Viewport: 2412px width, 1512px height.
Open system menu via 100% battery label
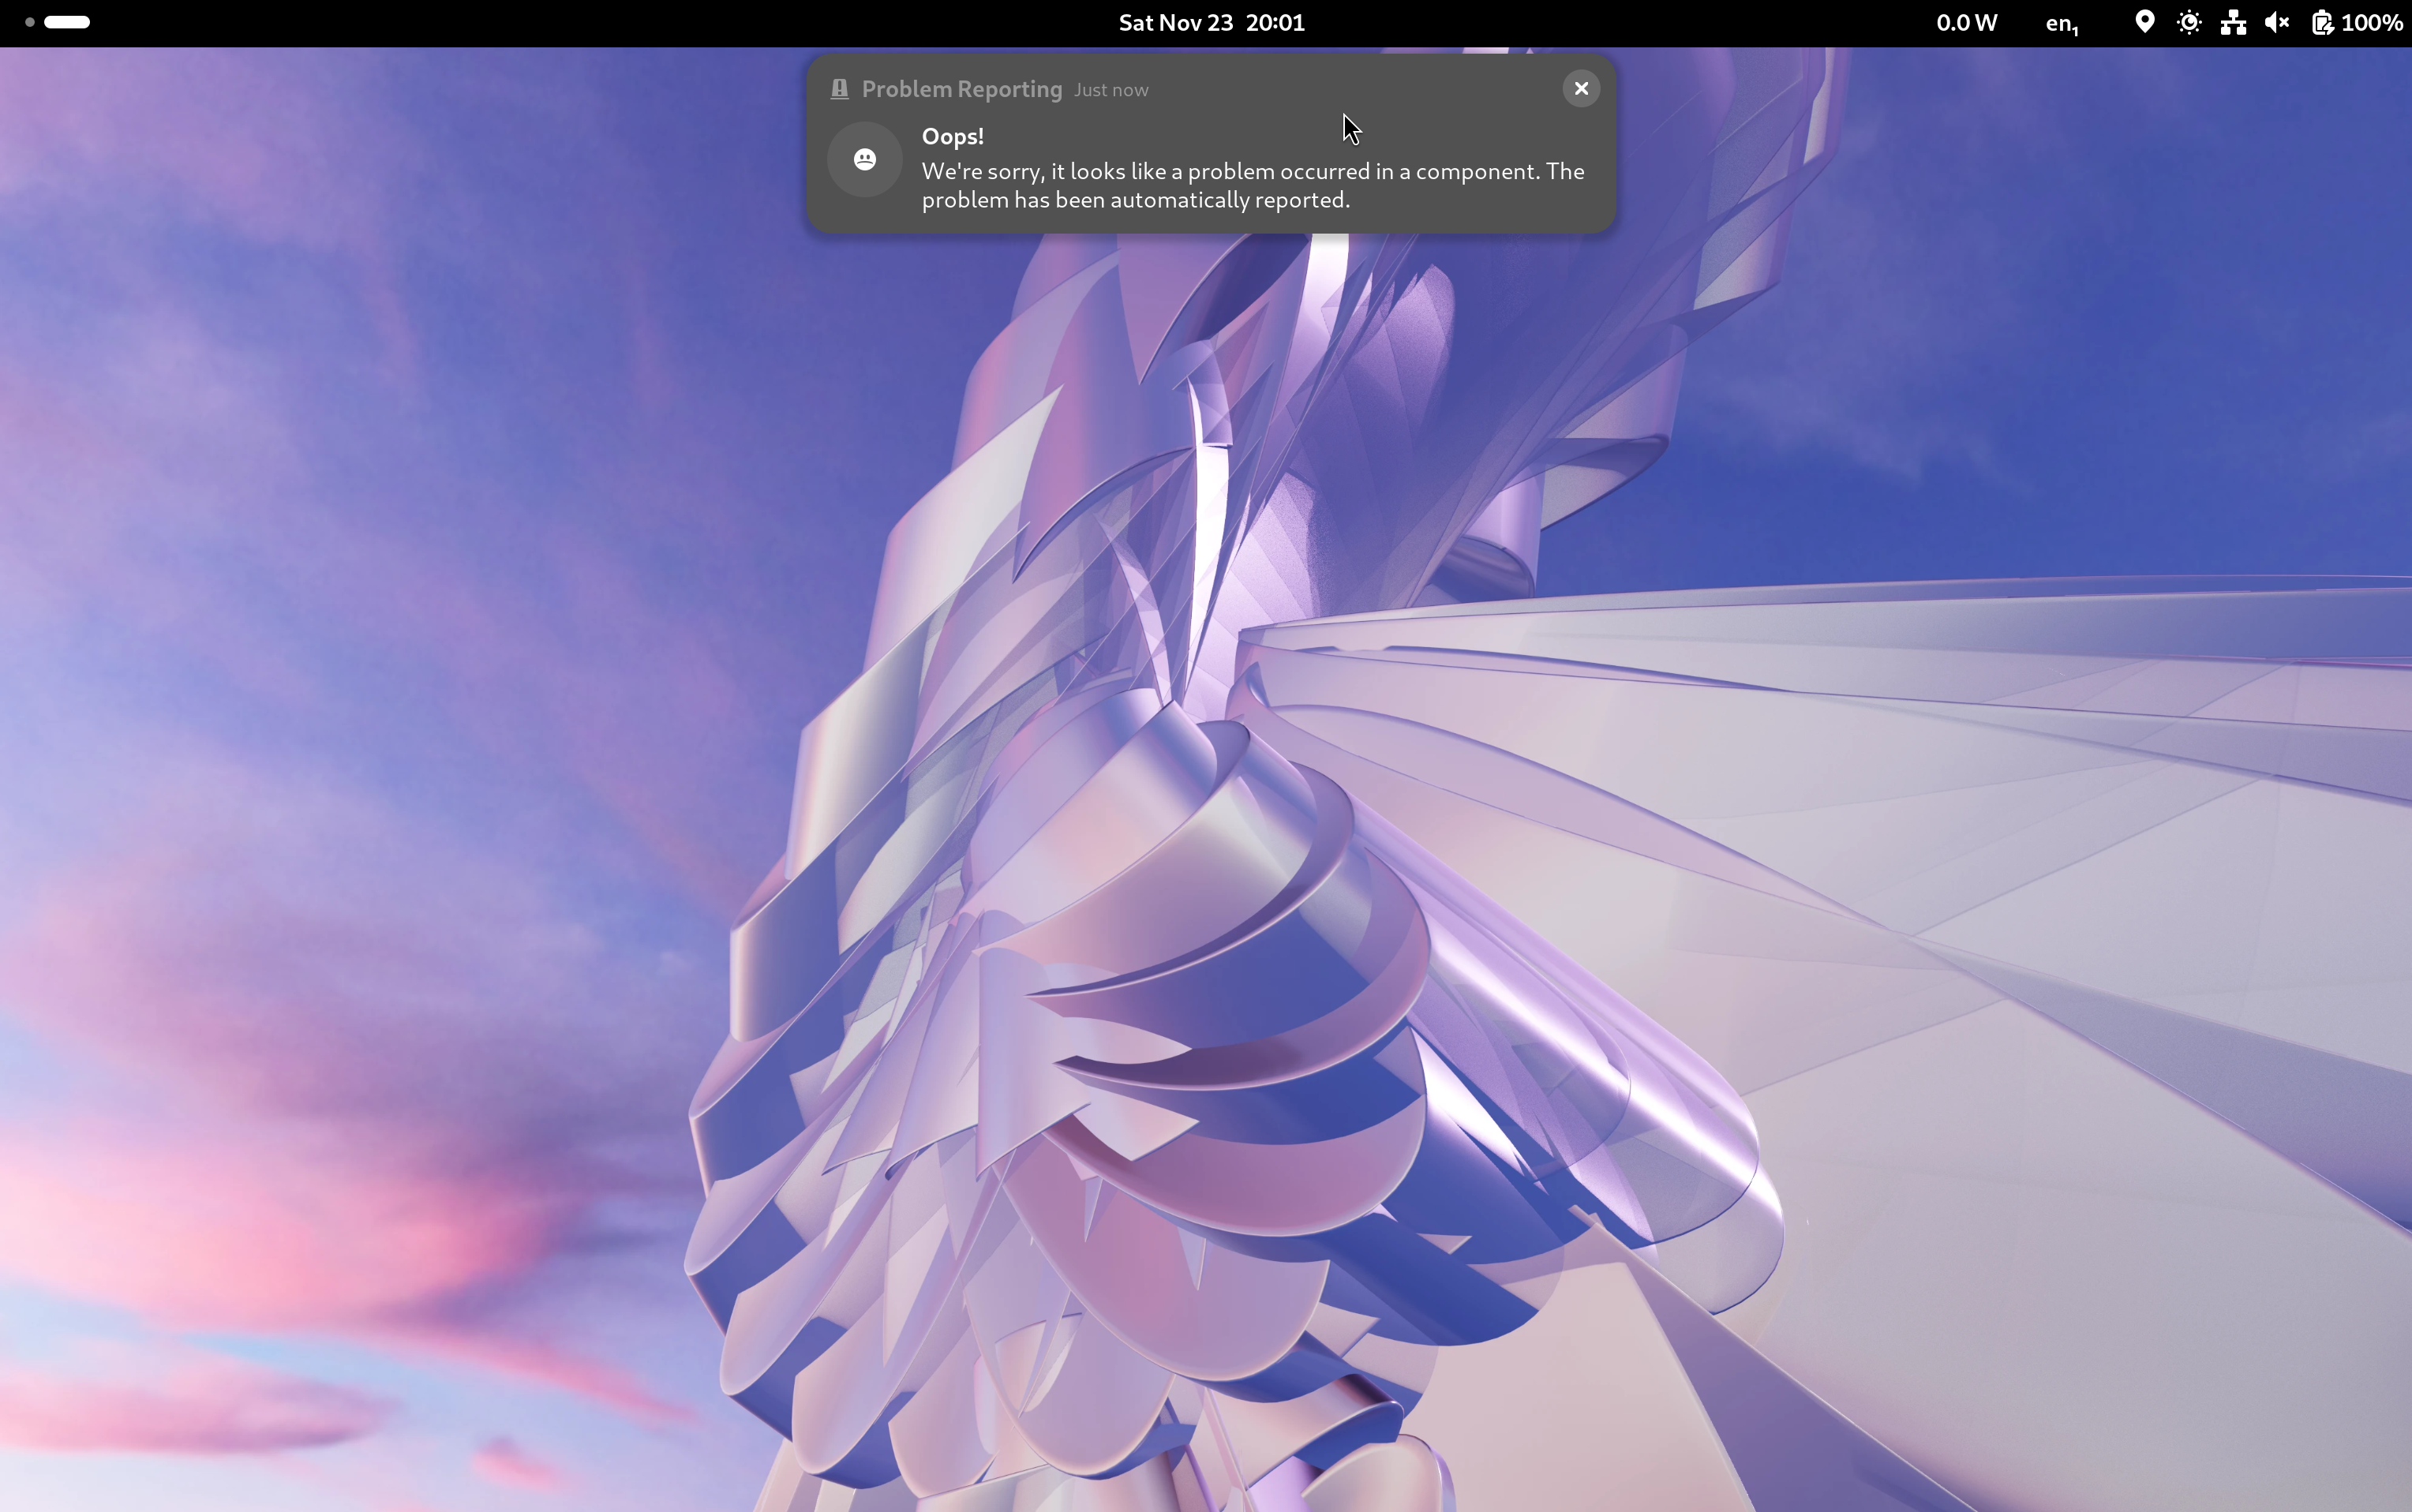[2372, 22]
